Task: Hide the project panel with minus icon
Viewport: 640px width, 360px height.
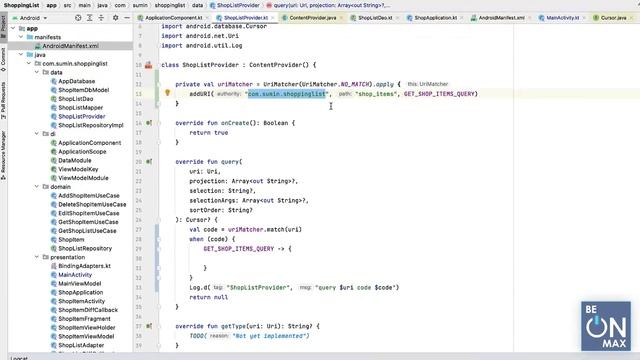Action: coord(127,18)
